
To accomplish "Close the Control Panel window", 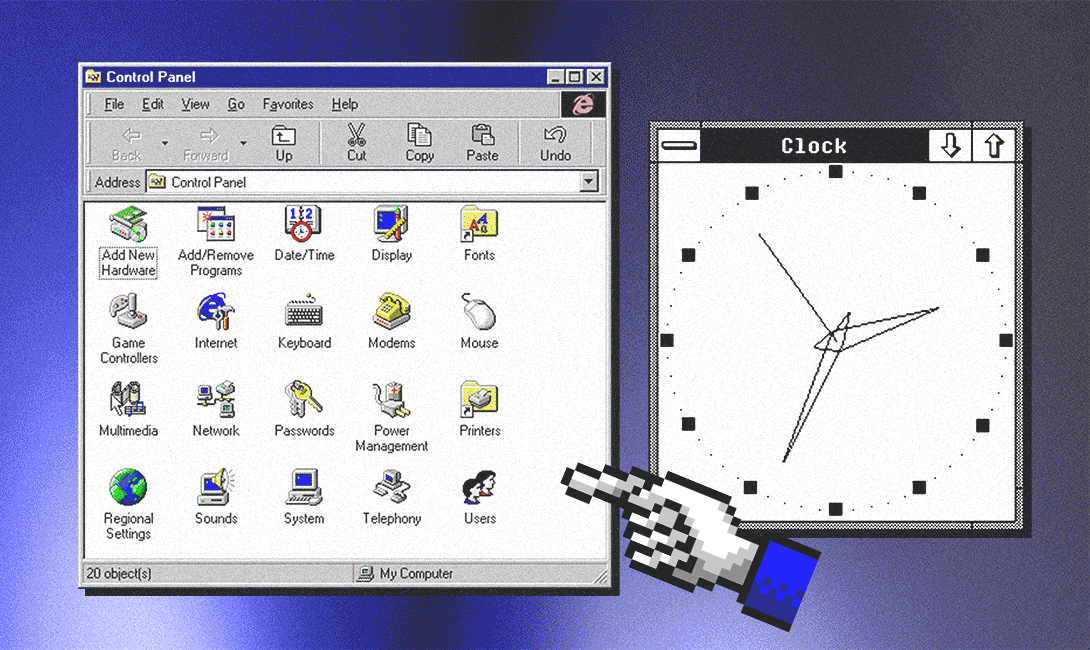I will point(596,76).
